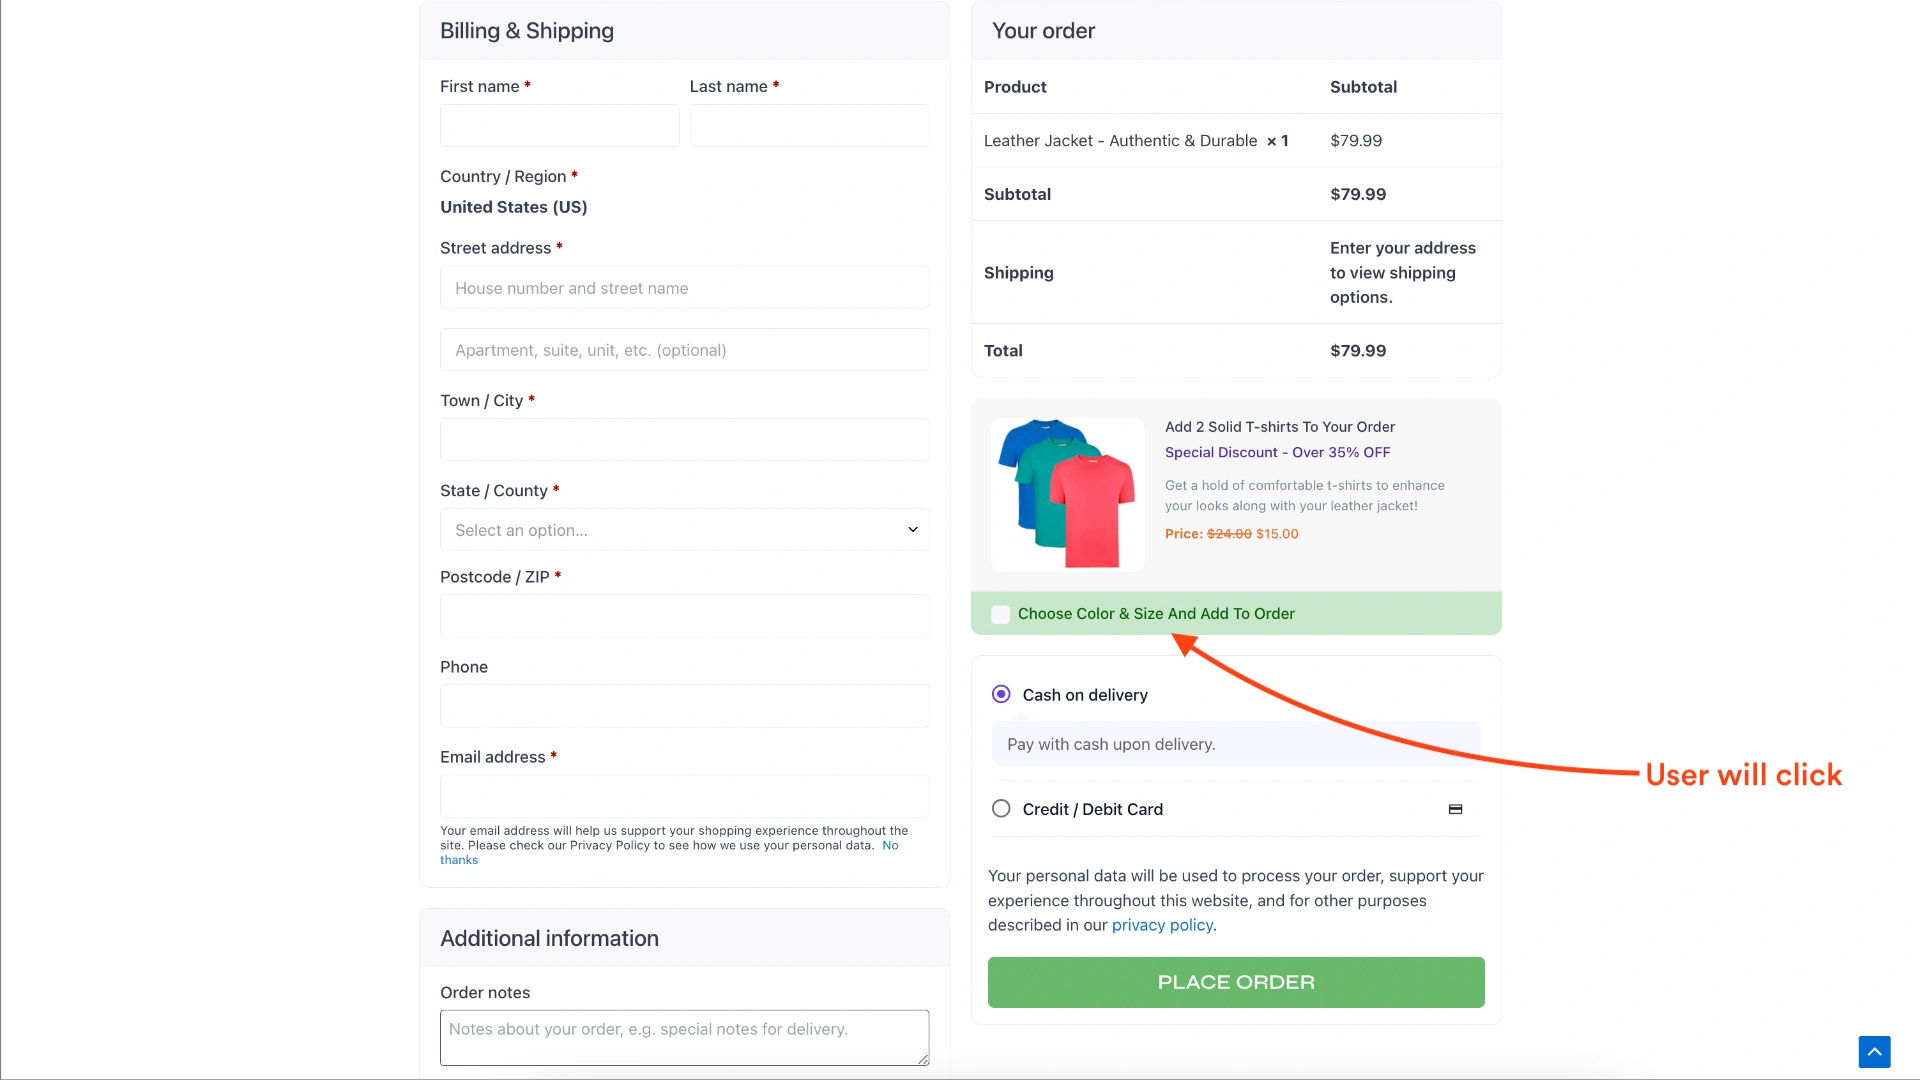Open the privacy policy link
This screenshot has width=1920, height=1080.
click(1162, 925)
